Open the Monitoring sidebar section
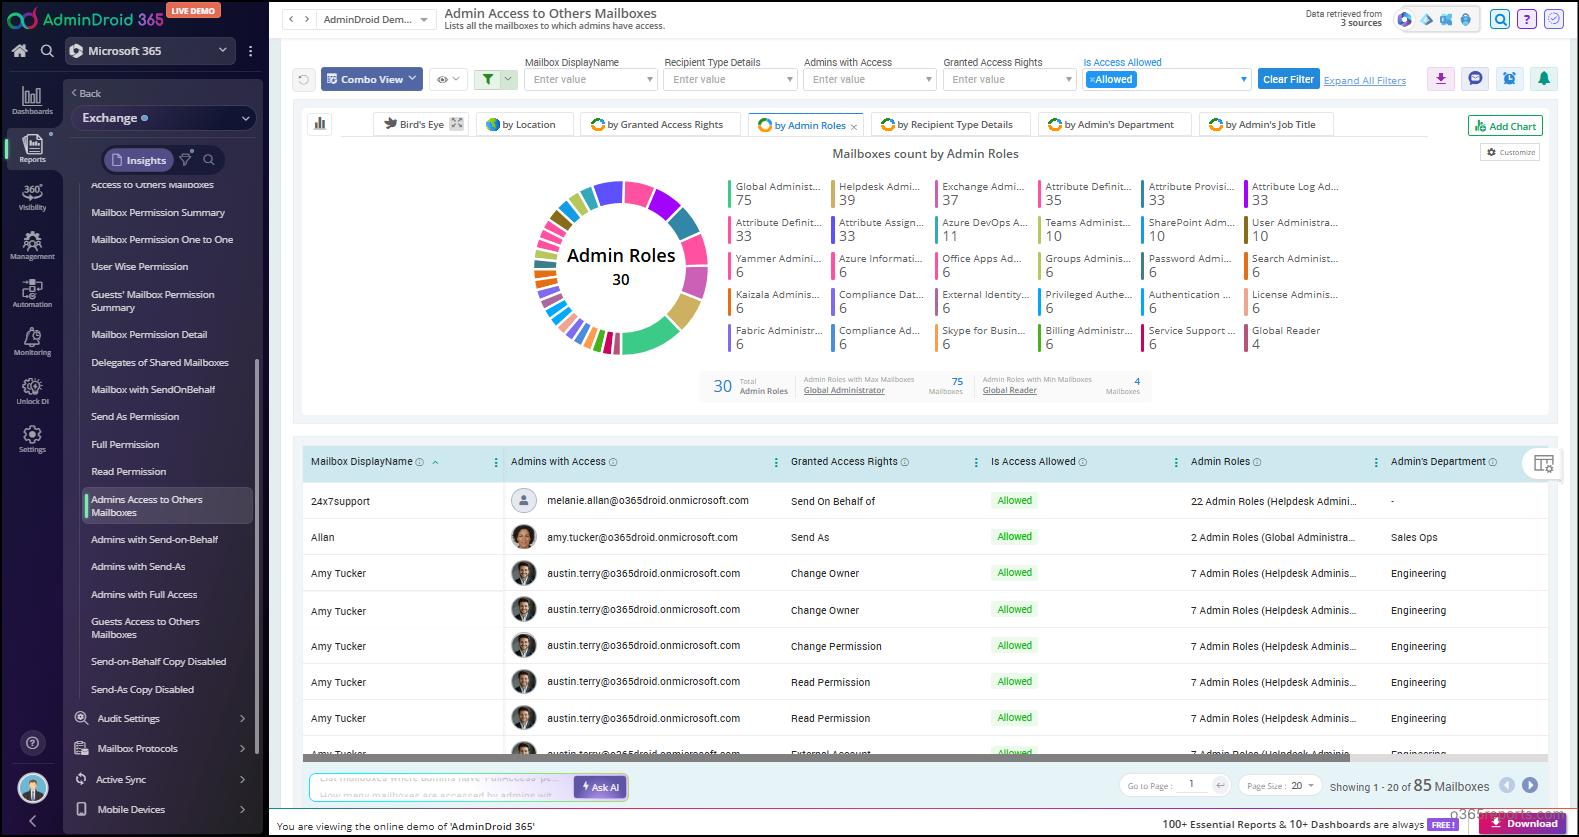 (x=32, y=341)
